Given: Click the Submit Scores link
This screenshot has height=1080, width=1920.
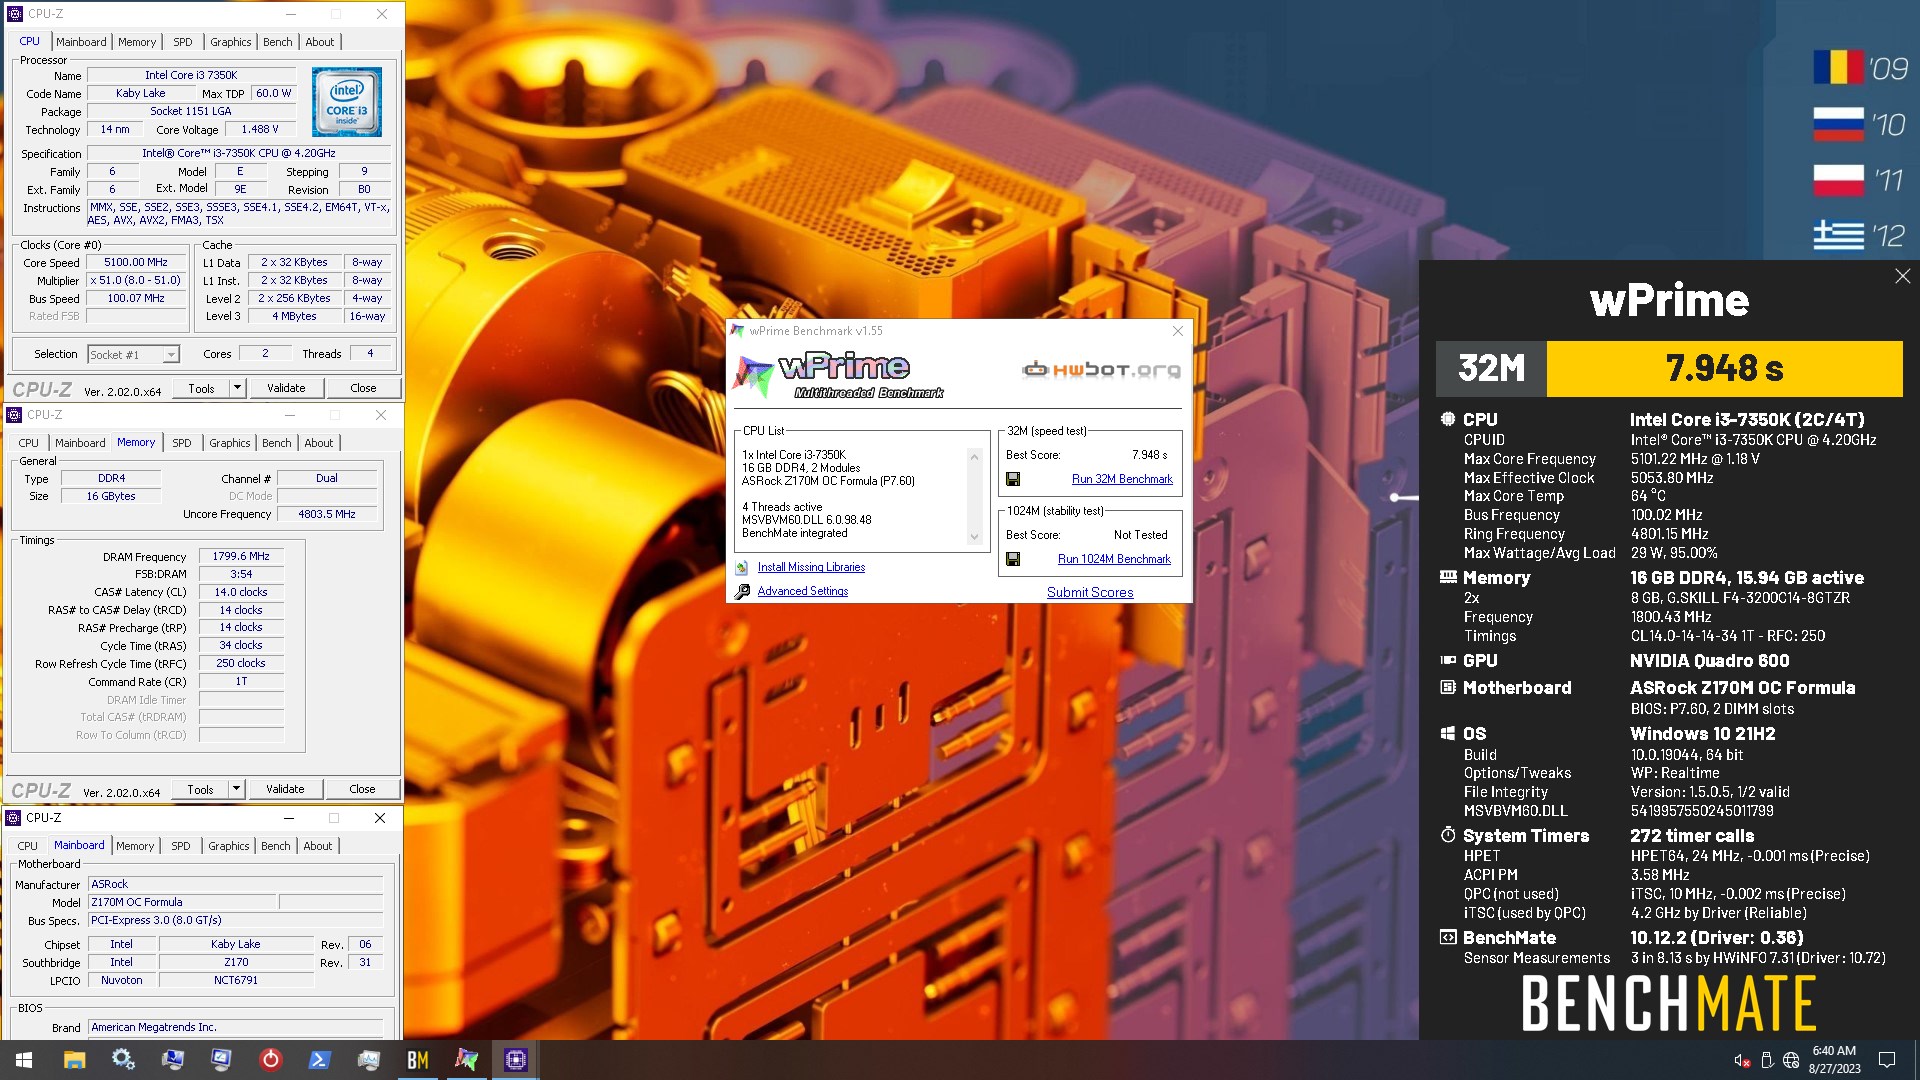Looking at the screenshot, I should pos(1090,592).
